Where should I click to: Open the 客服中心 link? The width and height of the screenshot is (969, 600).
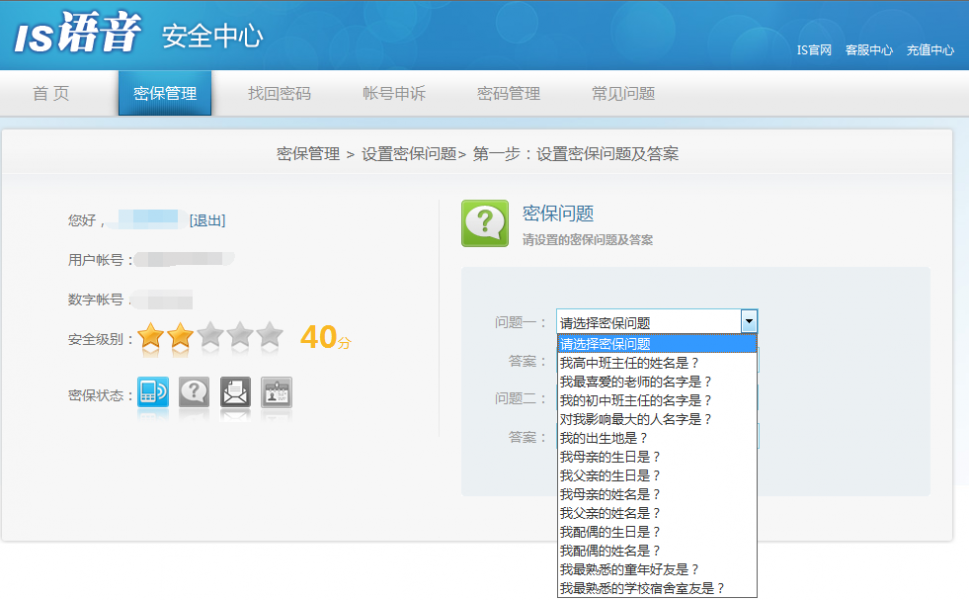pyautogui.click(x=868, y=49)
